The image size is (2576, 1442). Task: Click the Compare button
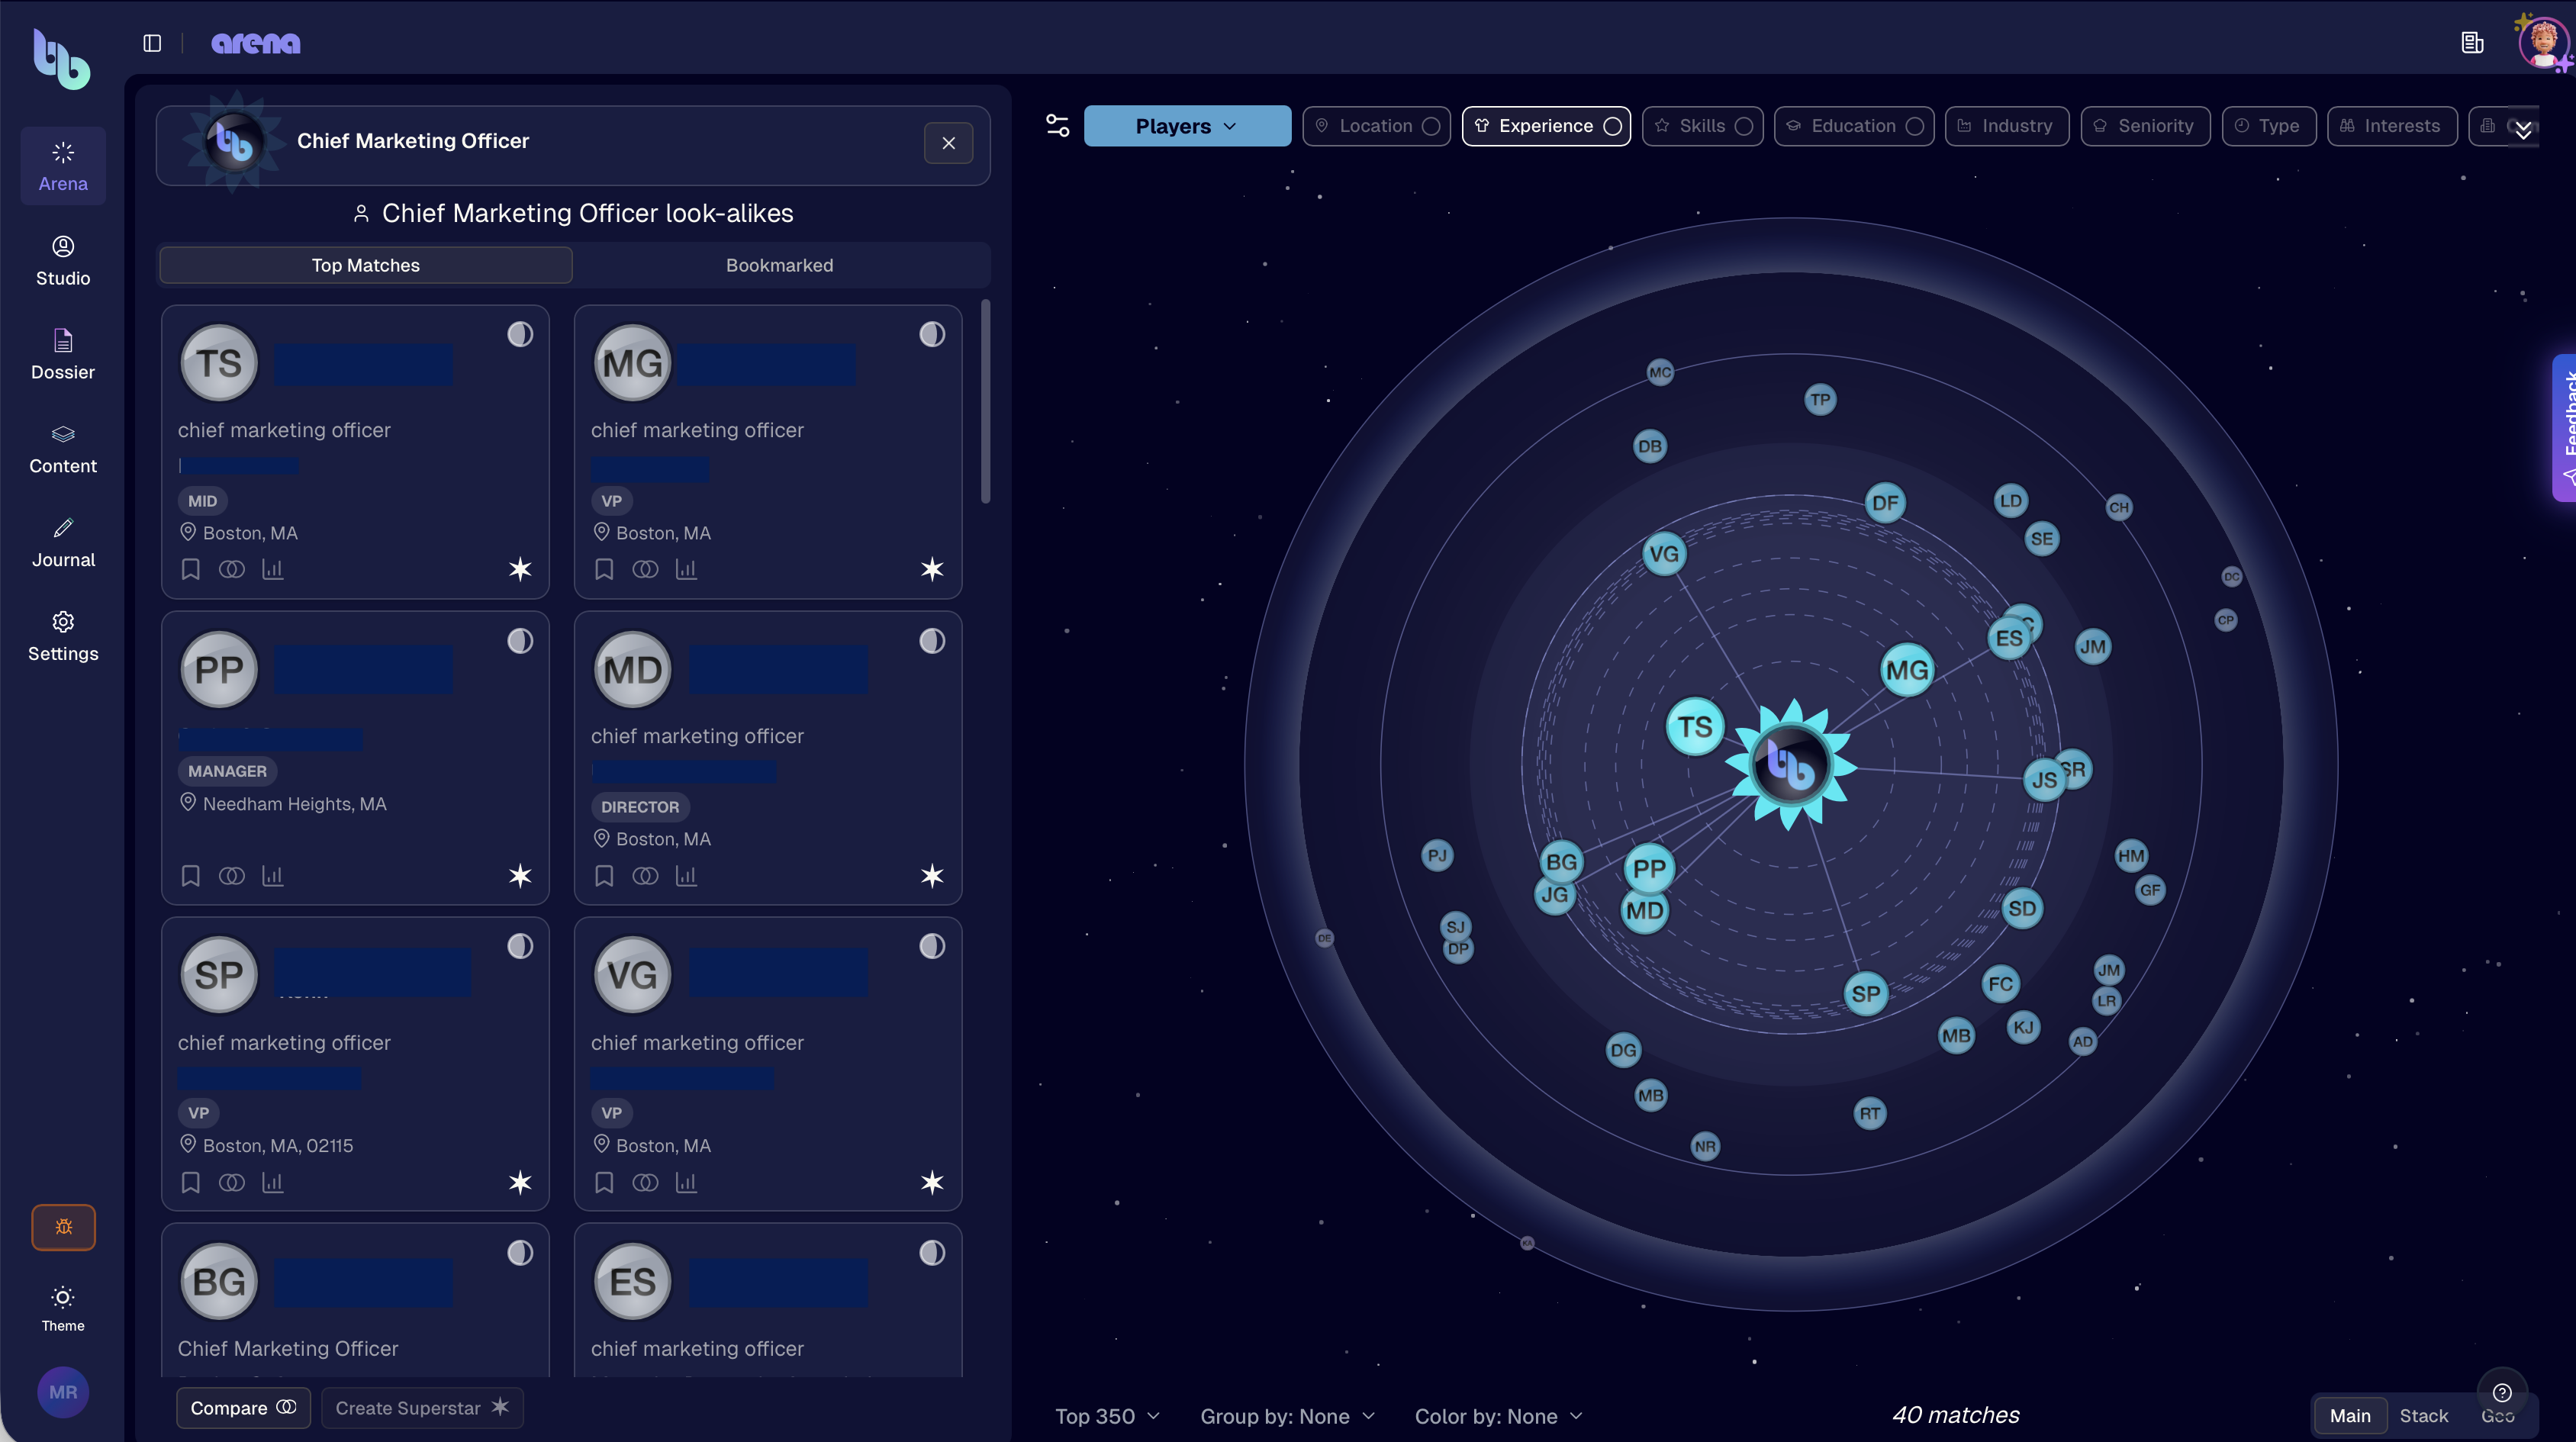pyautogui.click(x=243, y=1408)
